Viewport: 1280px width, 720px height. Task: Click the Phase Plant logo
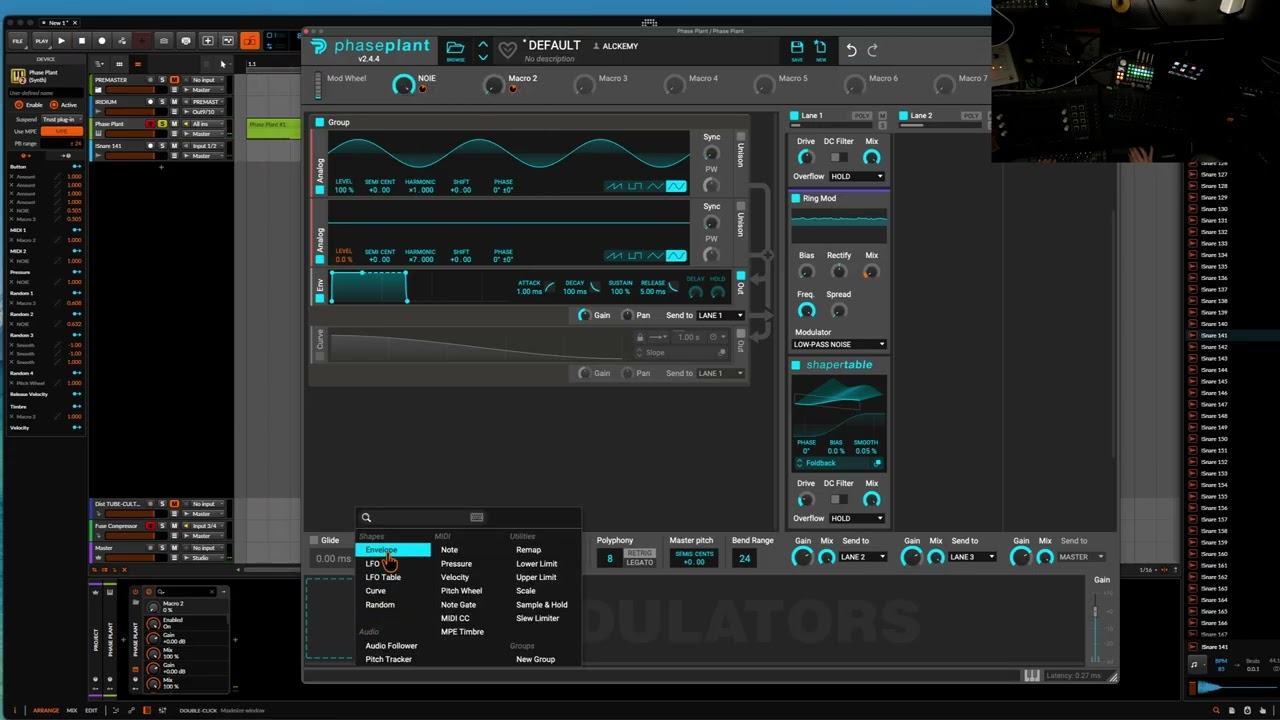(371, 49)
